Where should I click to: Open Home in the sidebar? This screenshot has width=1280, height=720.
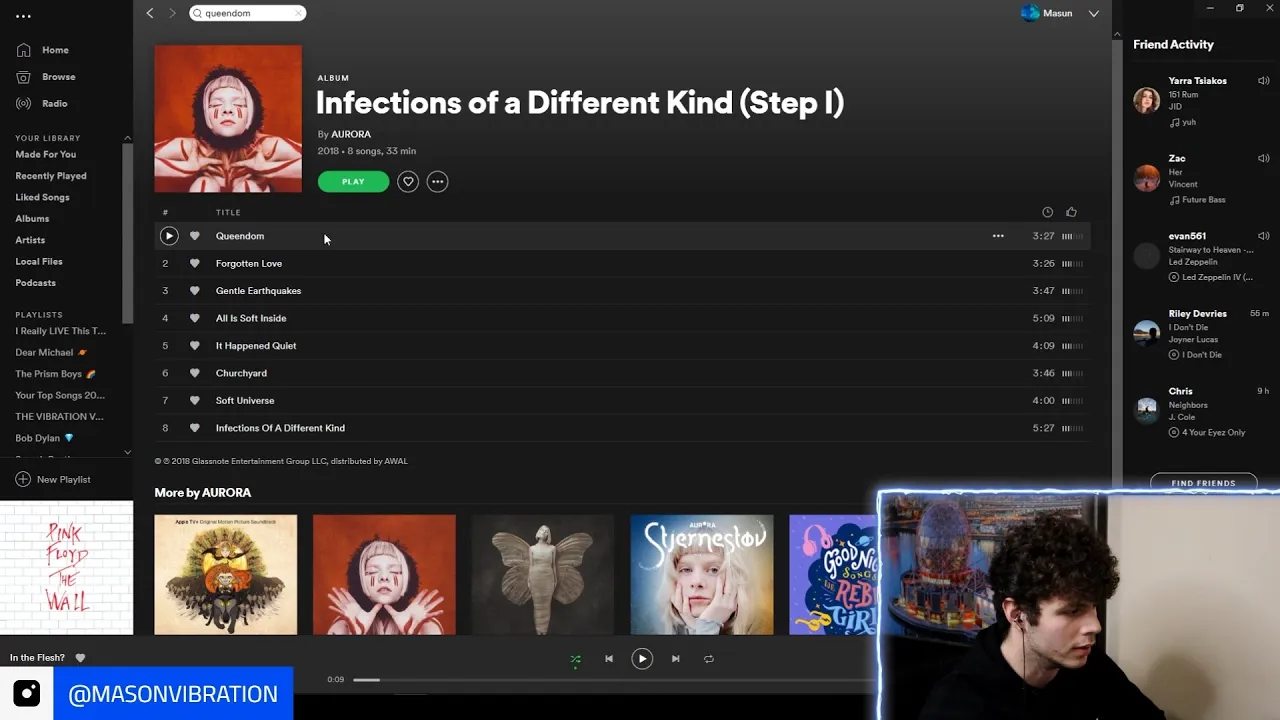pyautogui.click(x=55, y=50)
